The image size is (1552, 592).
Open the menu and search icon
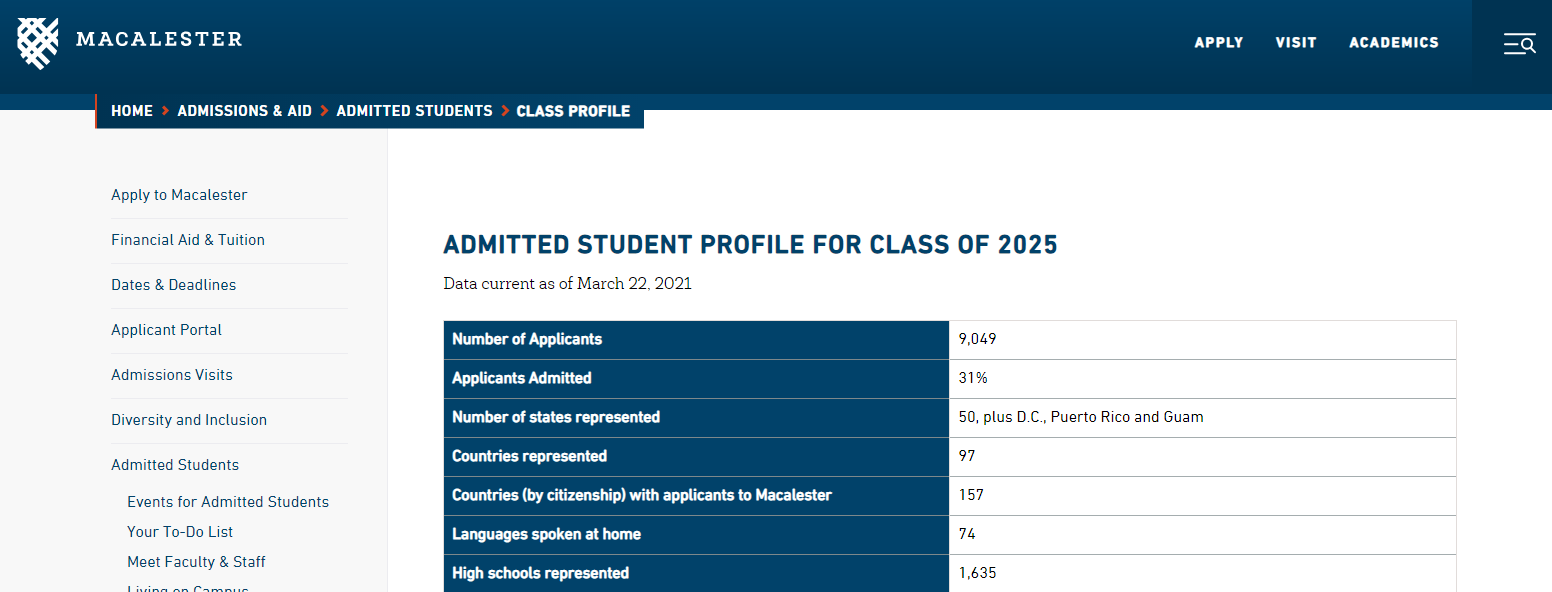pyautogui.click(x=1519, y=43)
